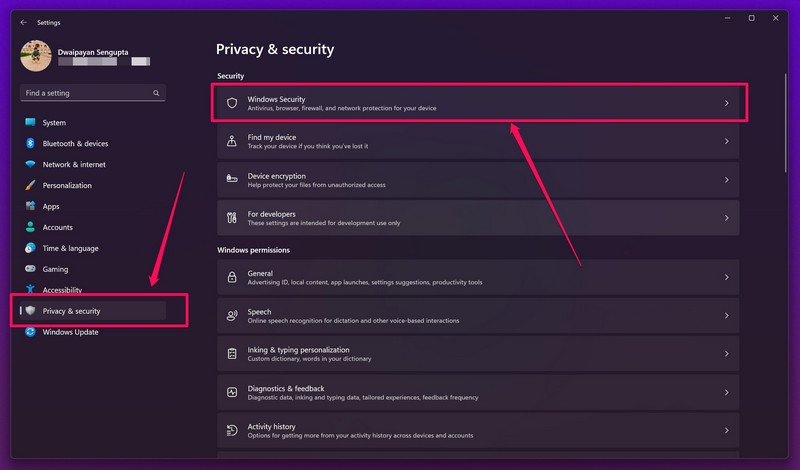Open Diagnostics & feedback settings
The image size is (800, 470).
[x=478, y=392]
